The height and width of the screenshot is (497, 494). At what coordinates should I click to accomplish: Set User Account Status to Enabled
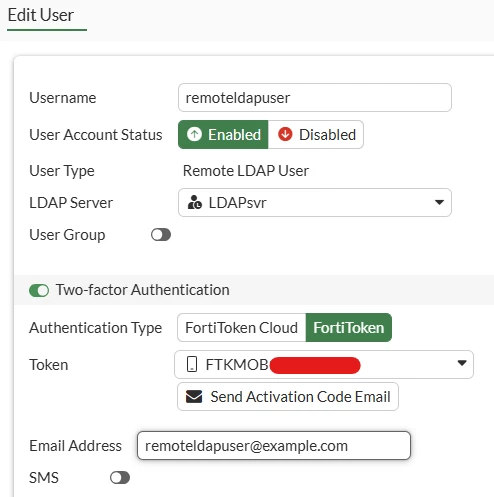click(223, 135)
